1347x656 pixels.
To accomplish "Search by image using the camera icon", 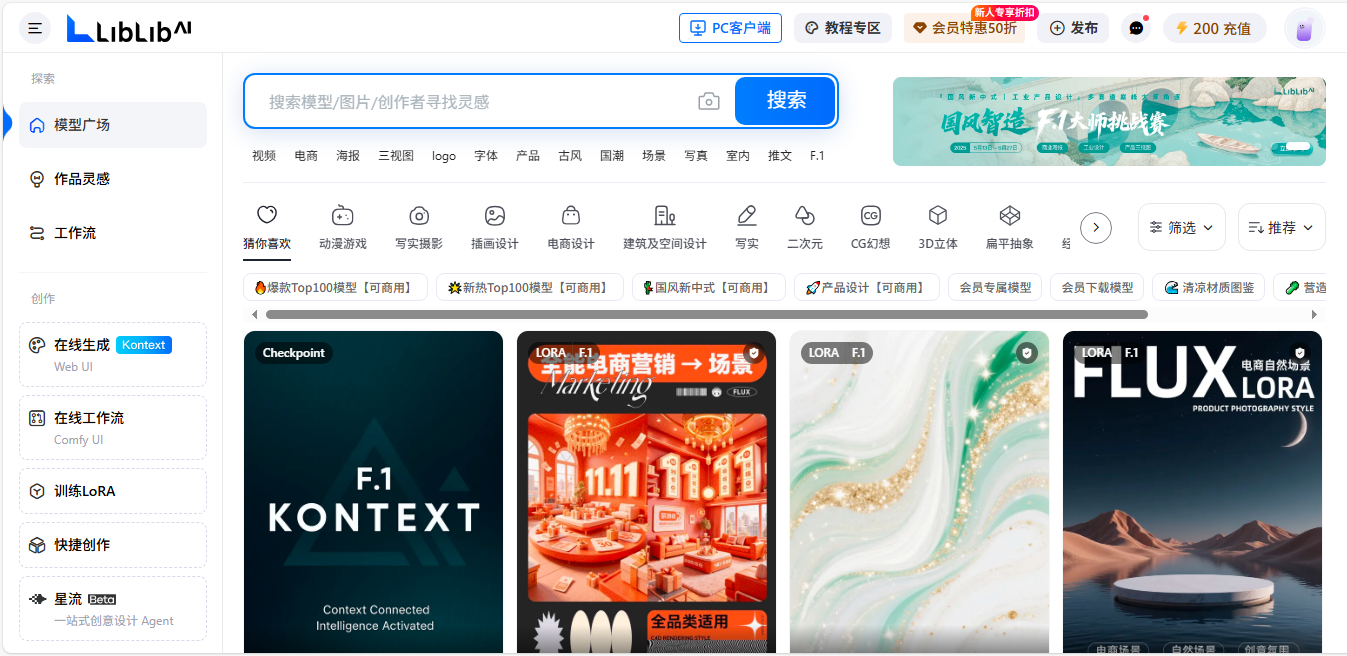I will 709,101.
